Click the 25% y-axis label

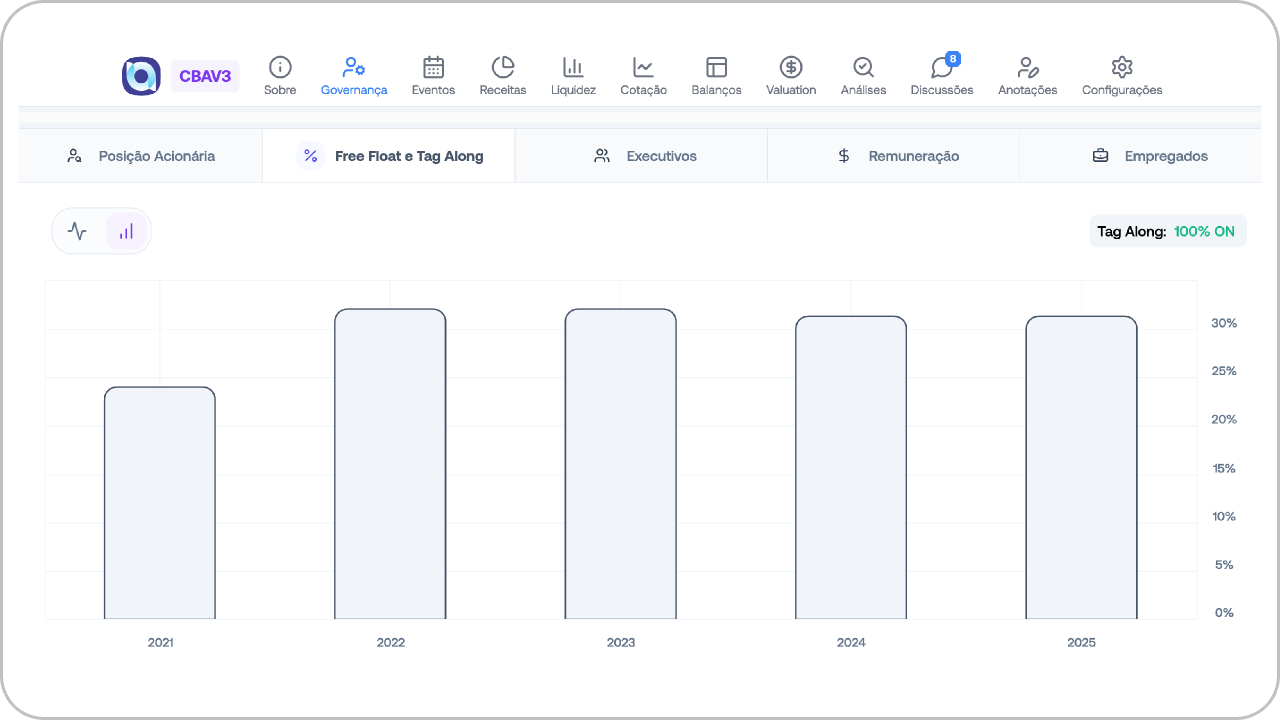pyautogui.click(x=1224, y=371)
